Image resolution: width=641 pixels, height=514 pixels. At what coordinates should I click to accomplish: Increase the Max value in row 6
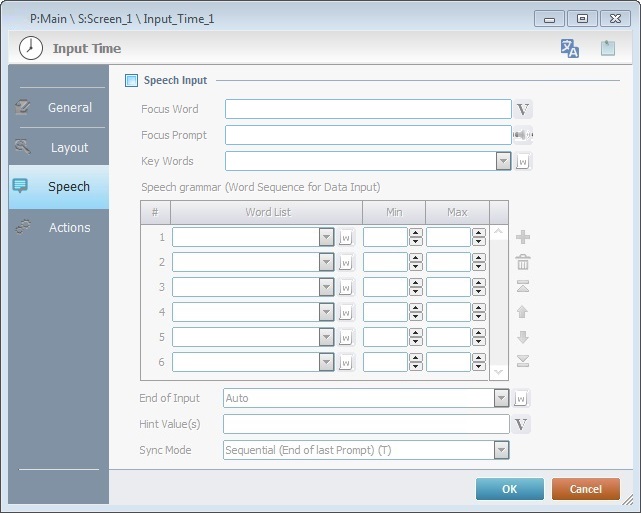[479, 358]
